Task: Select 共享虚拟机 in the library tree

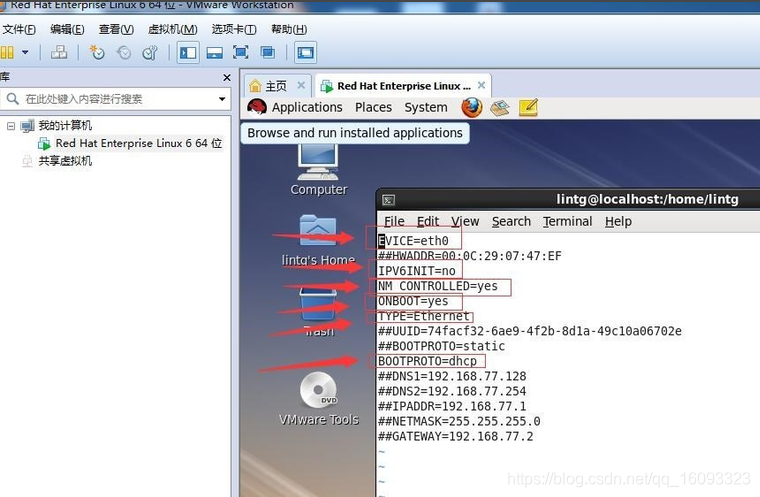Action: coord(65,161)
